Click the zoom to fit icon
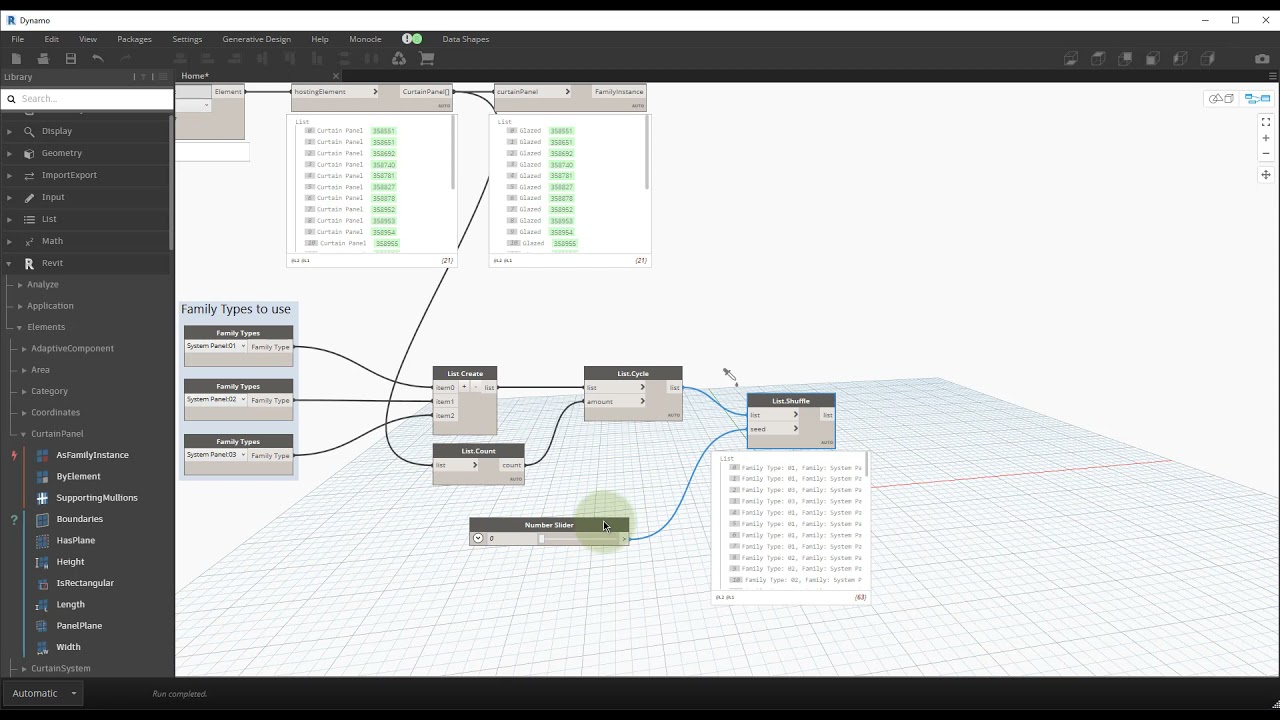The image size is (1280, 720). point(1266,122)
